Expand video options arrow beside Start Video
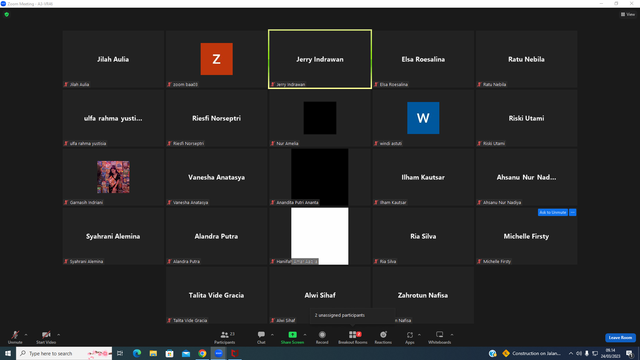This screenshot has width=640, height=360. point(59,335)
